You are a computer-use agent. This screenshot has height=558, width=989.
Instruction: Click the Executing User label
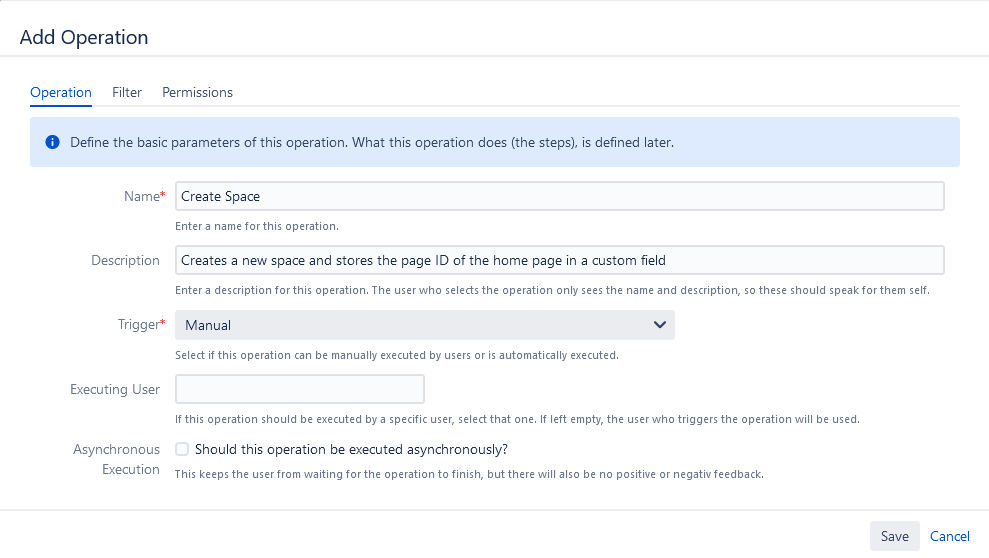click(115, 389)
